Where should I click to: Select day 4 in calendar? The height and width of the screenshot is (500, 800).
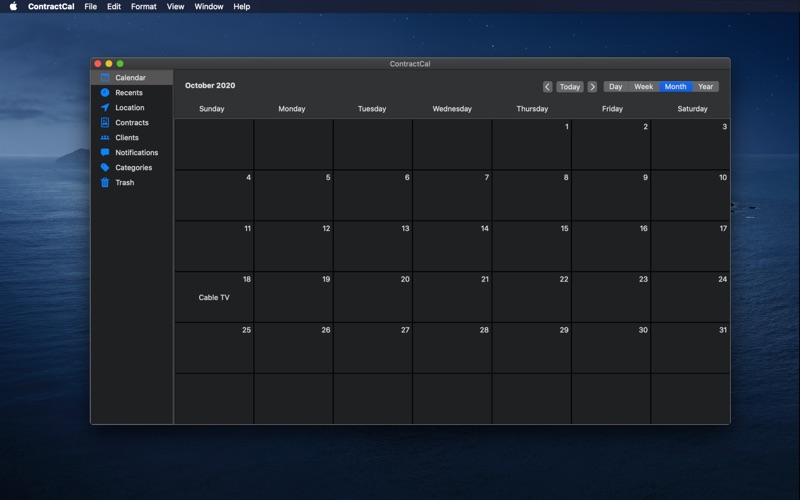click(x=214, y=195)
